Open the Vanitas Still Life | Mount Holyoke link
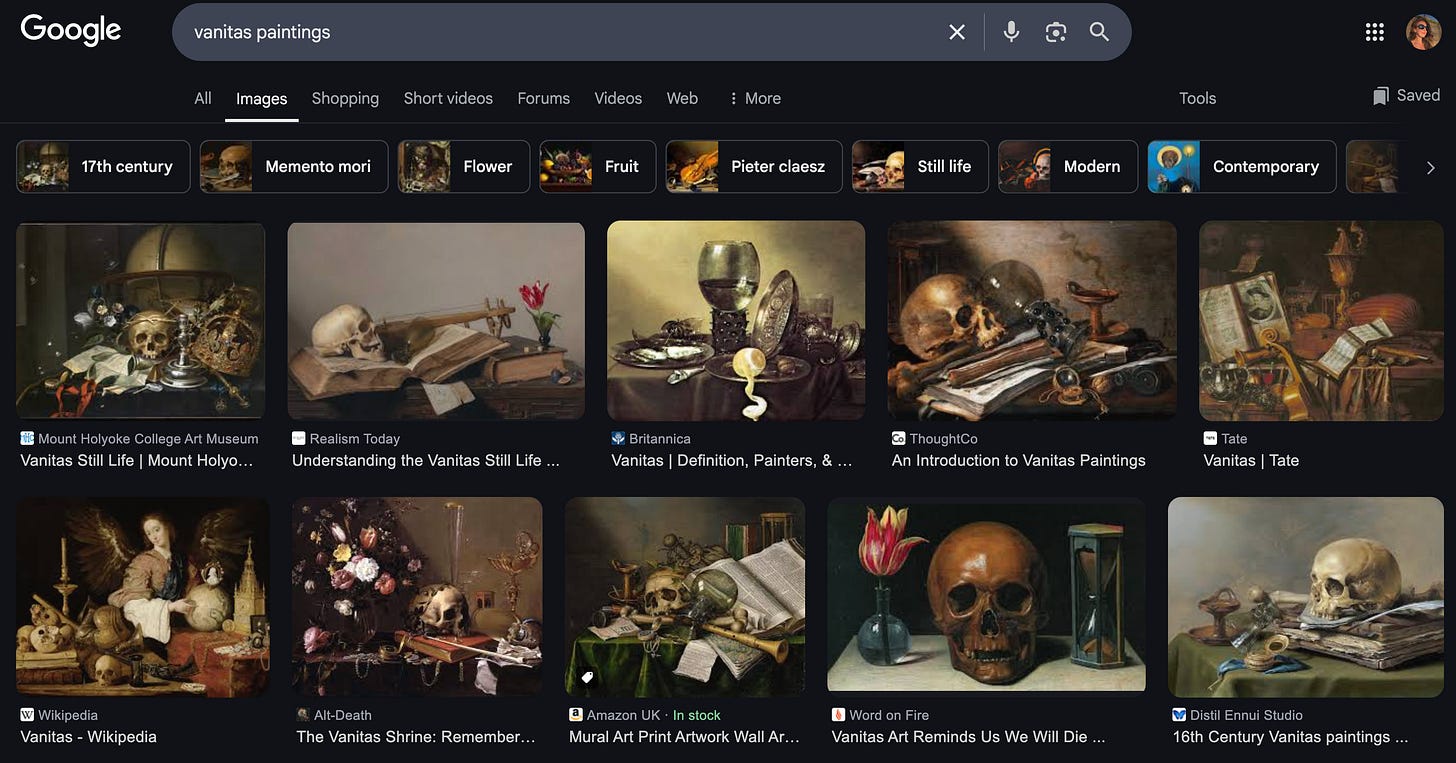 pyautogui.click(x=137, y=460)
